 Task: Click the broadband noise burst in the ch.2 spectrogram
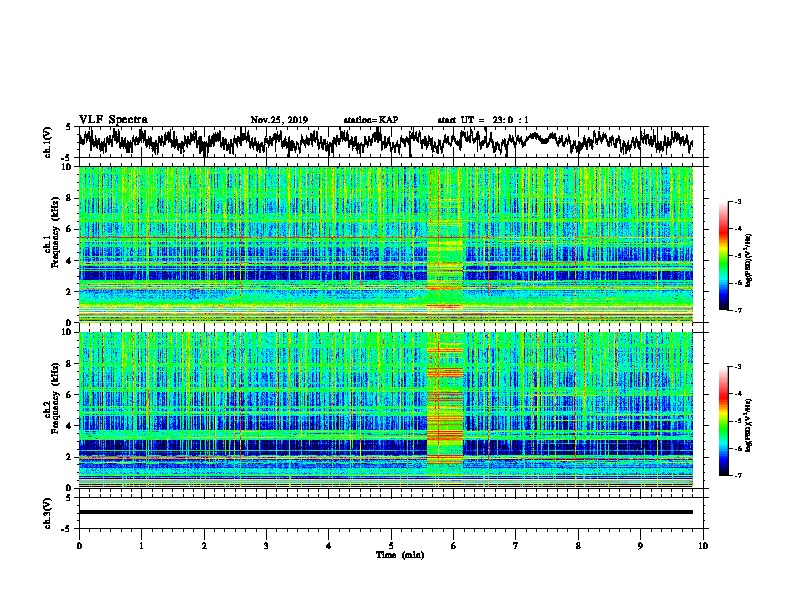tap(445, 410)
